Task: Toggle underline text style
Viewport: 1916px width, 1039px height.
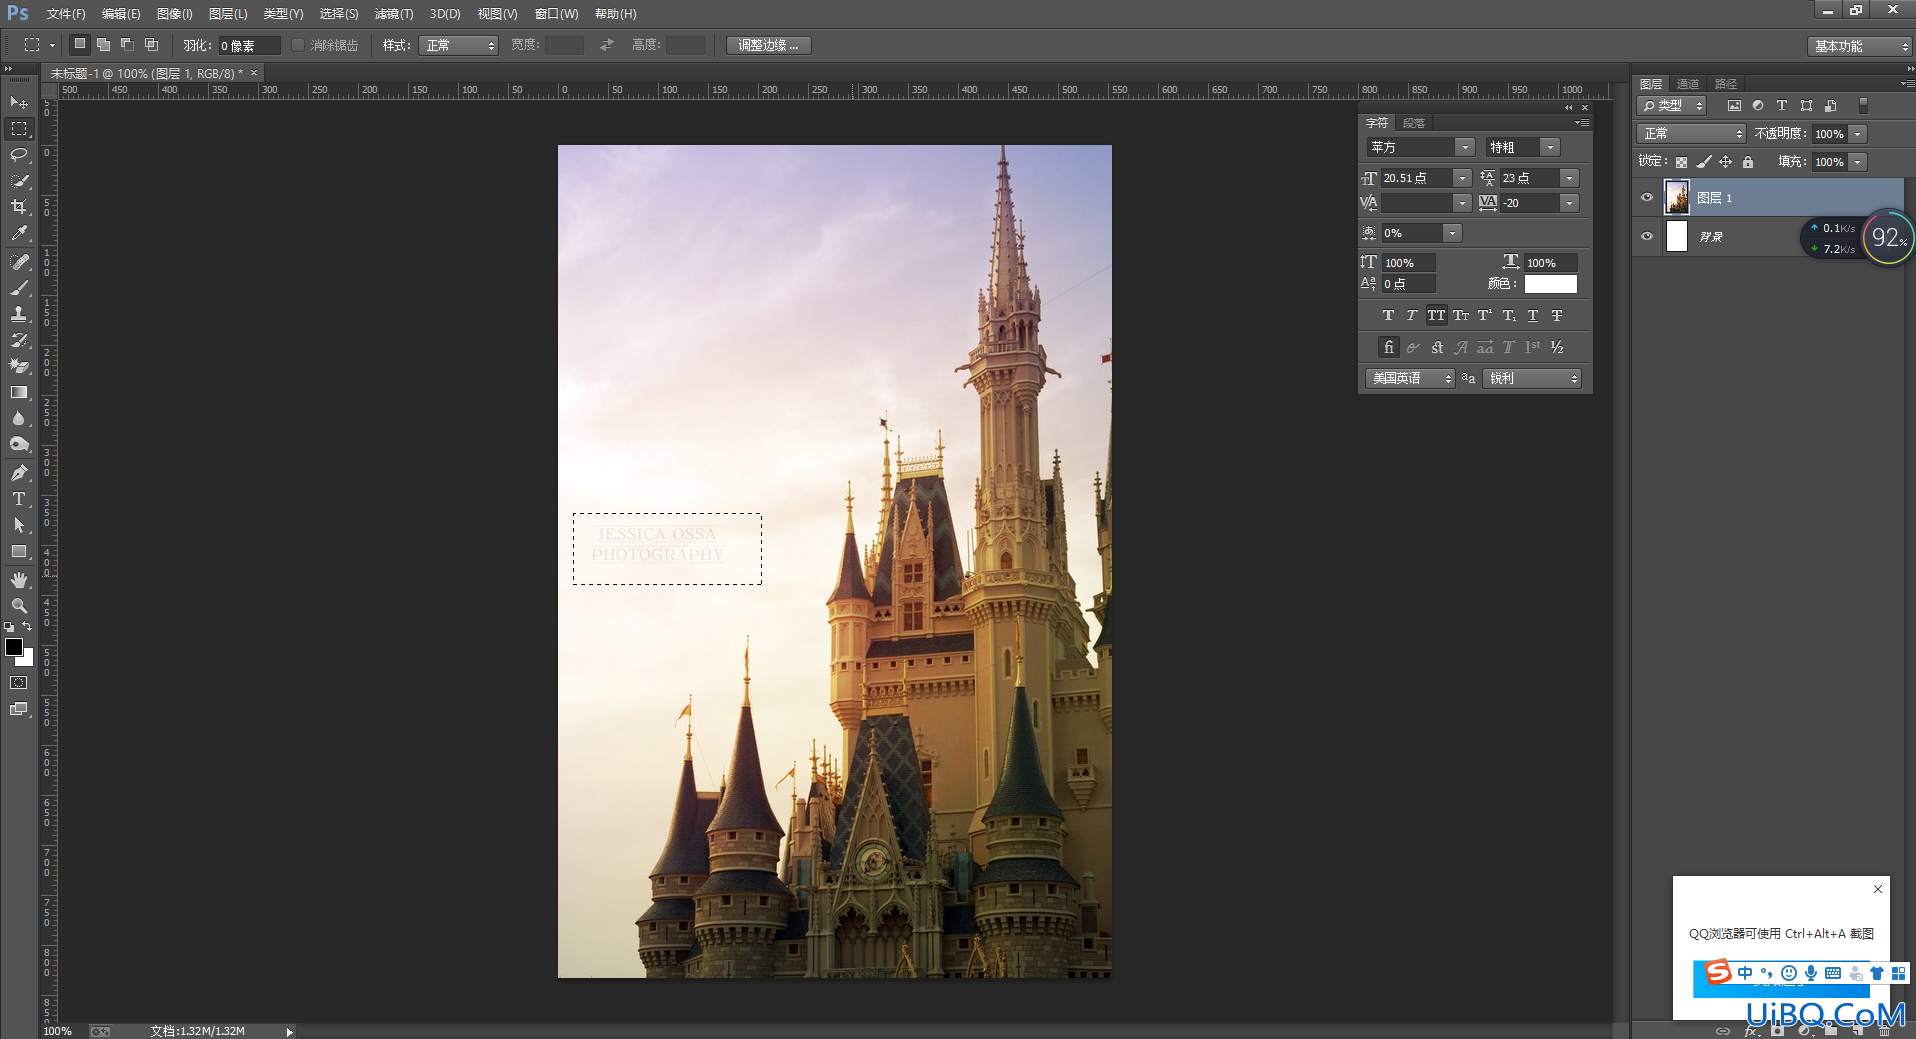Action: 1533,315
